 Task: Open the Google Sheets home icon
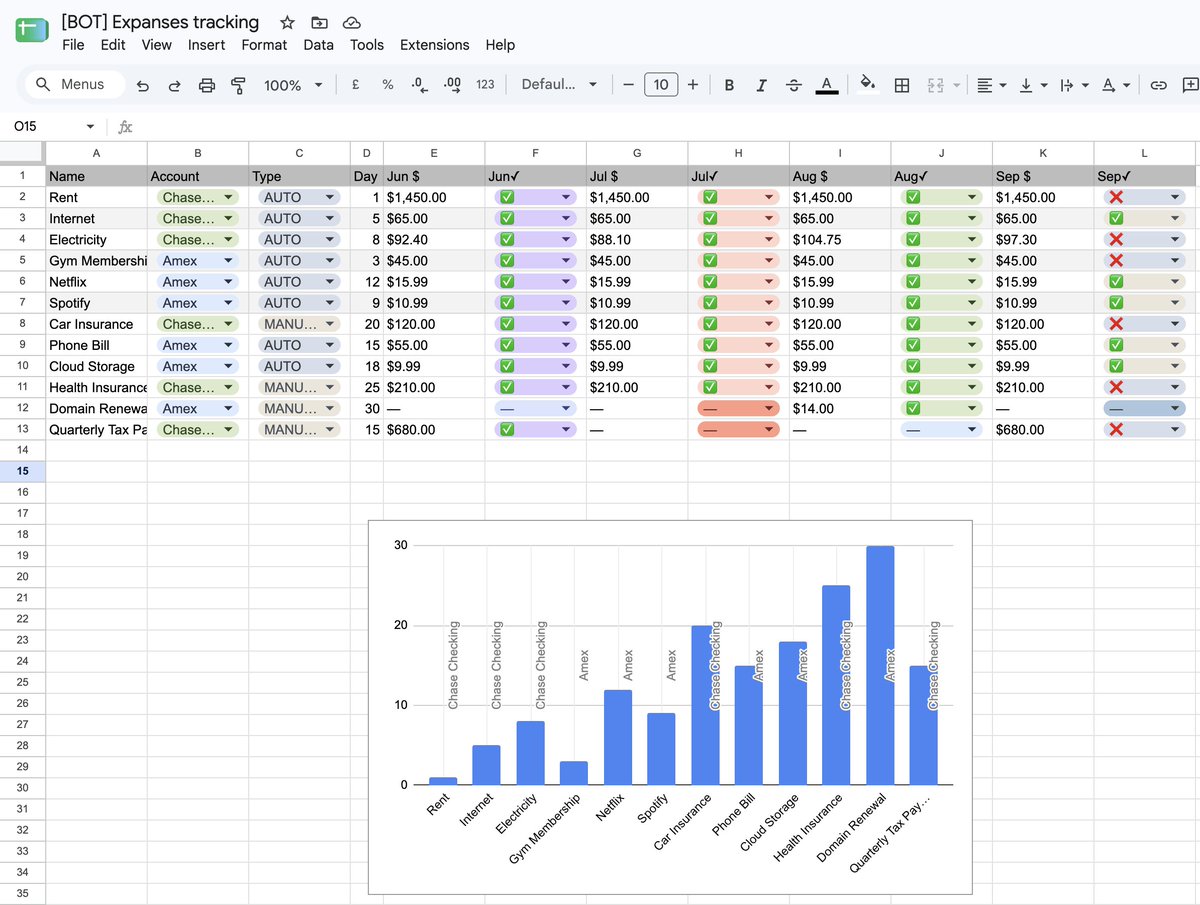(31, 29)
